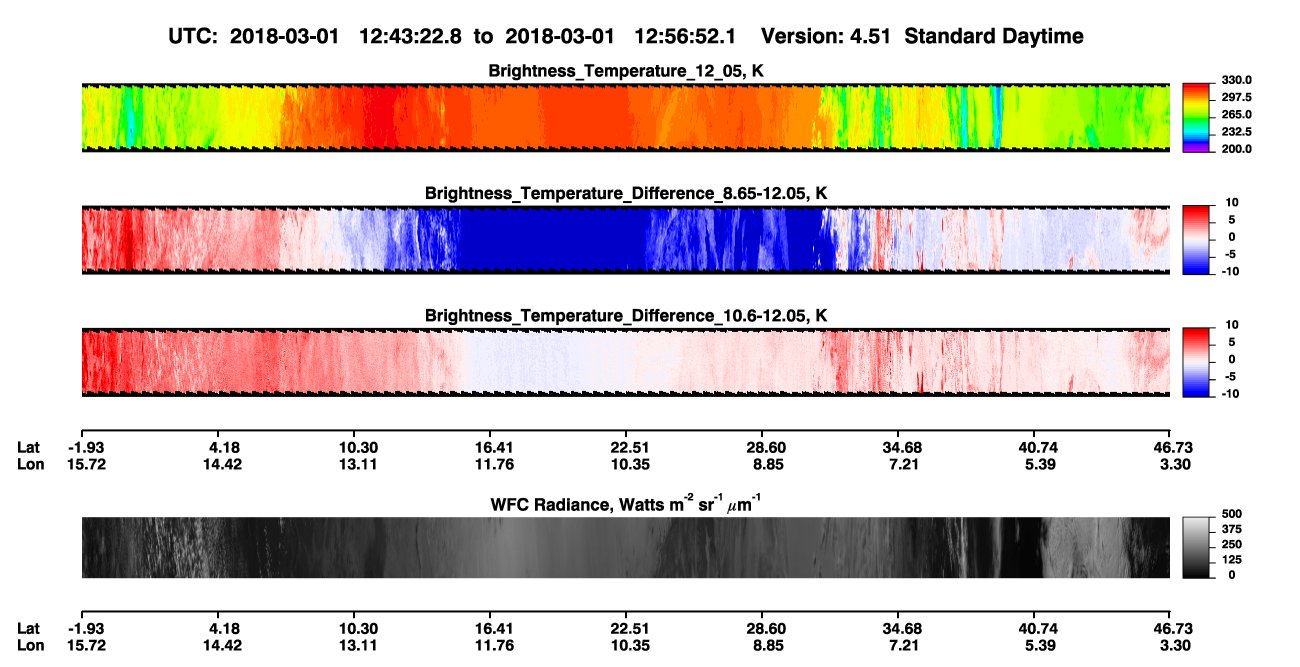Select the 8.65-12.05 difference image strip
Screen dimensions: 1300x667
coord(626,240)
